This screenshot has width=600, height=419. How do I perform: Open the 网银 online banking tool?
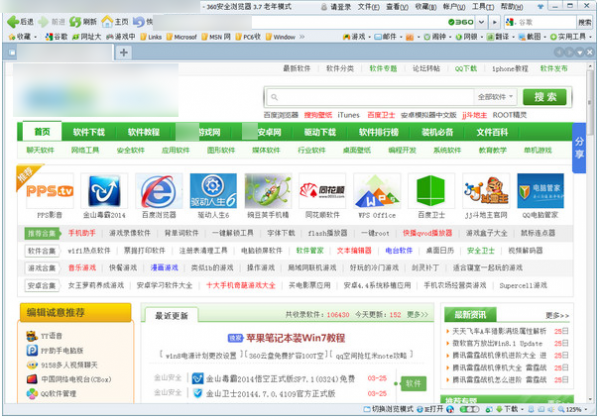[466, 37]
